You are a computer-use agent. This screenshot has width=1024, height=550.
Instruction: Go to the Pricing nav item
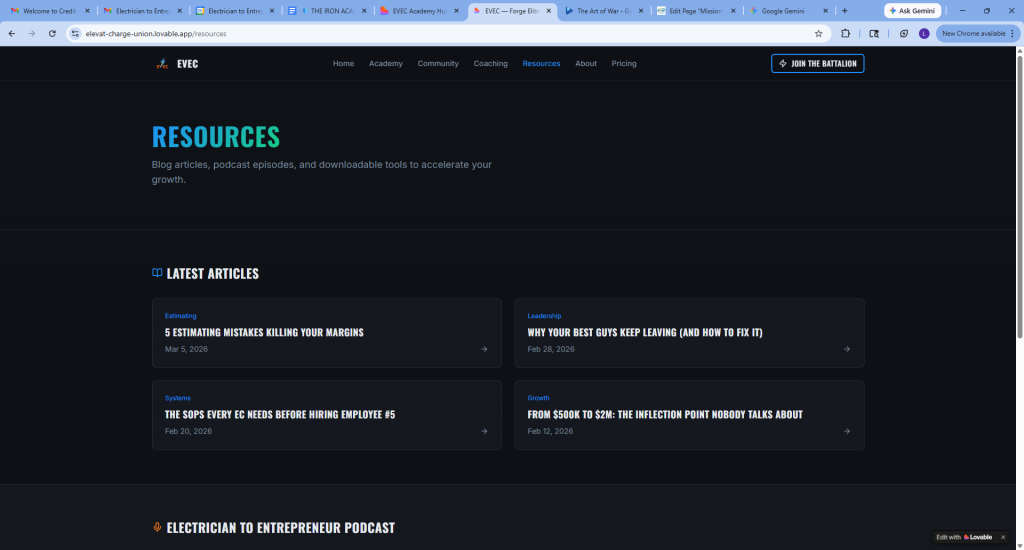[x=623, y=63]
